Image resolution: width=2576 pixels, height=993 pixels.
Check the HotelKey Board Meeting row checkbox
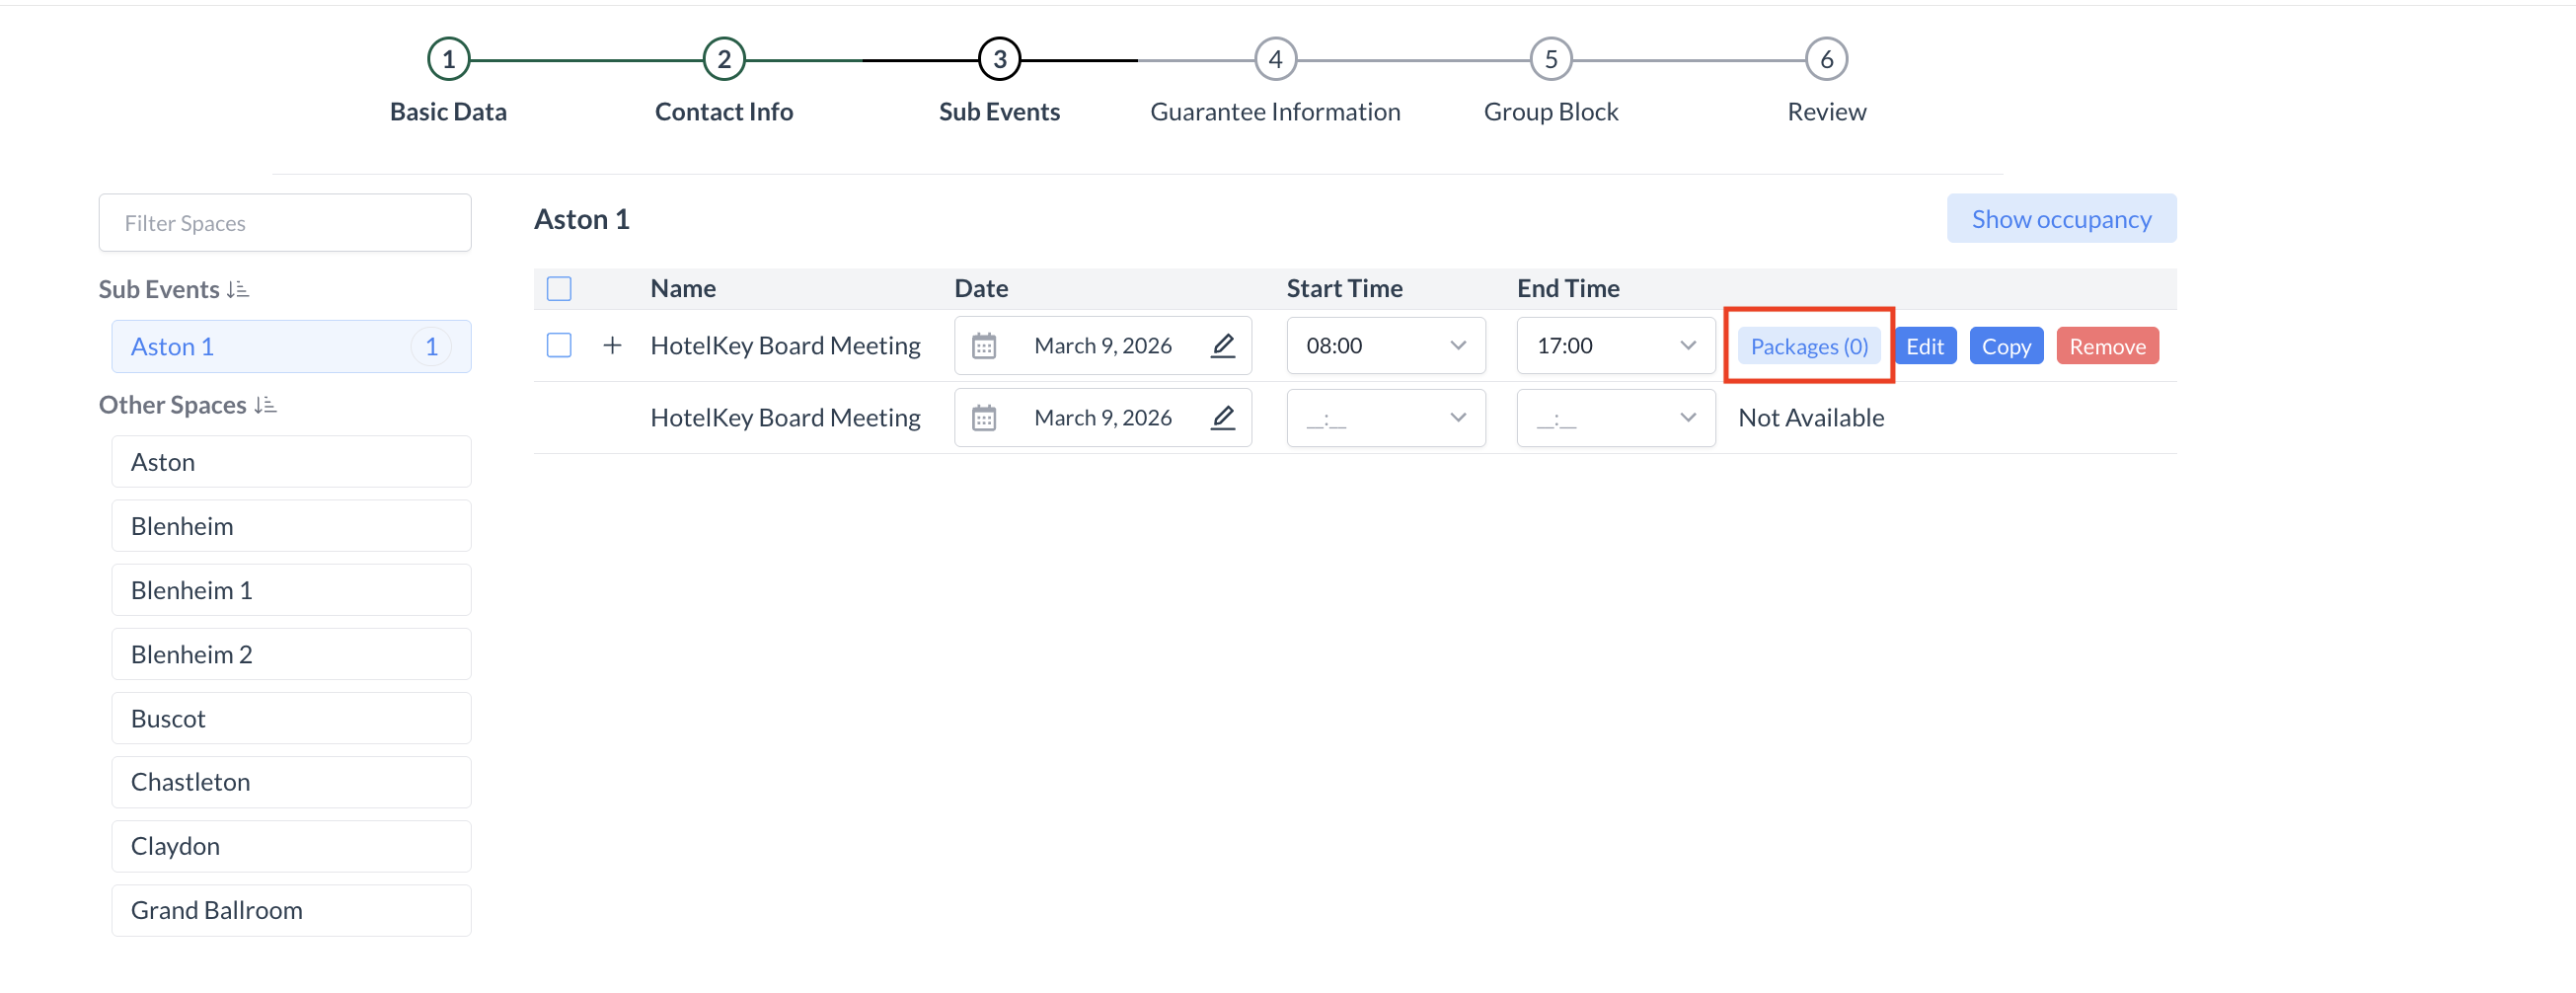coord(559,346)
